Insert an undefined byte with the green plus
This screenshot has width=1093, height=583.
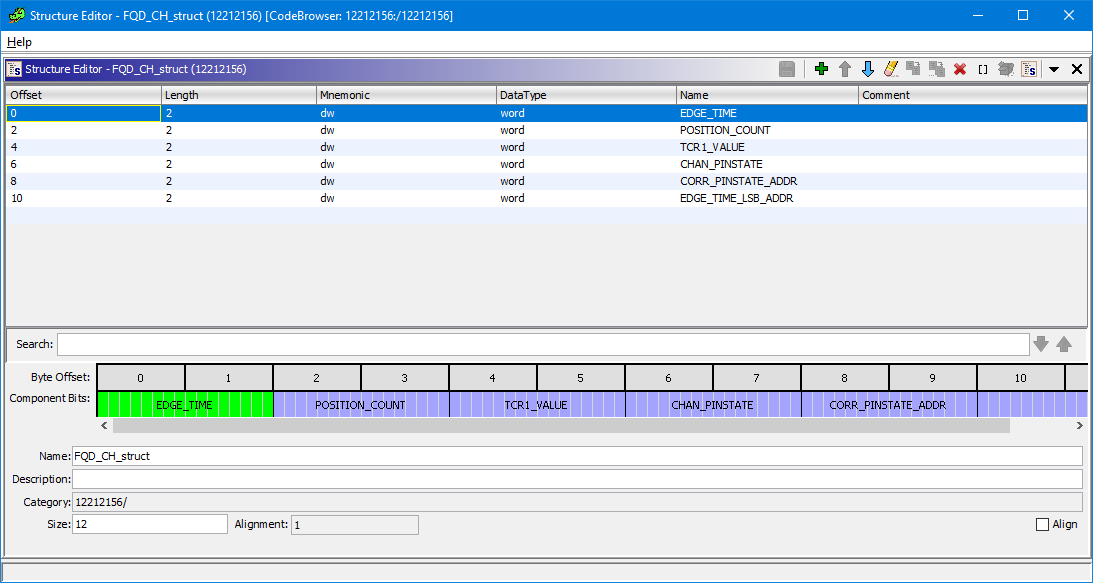(x=820, y=68)
